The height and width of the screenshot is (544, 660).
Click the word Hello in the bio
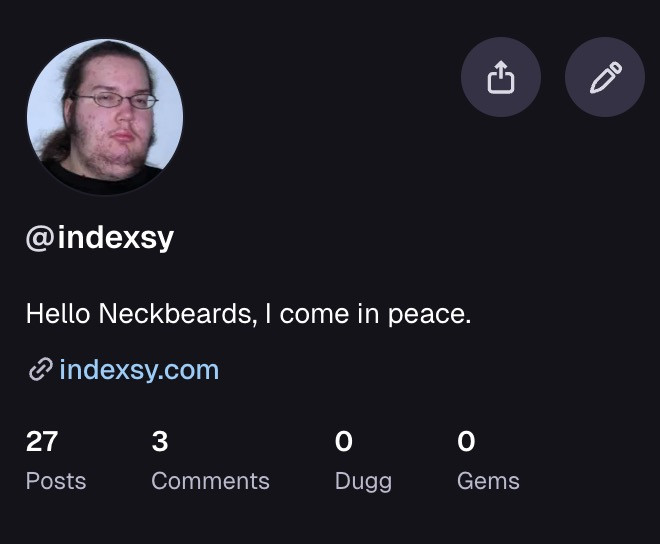pyautogui.click(x=58, y=314)
